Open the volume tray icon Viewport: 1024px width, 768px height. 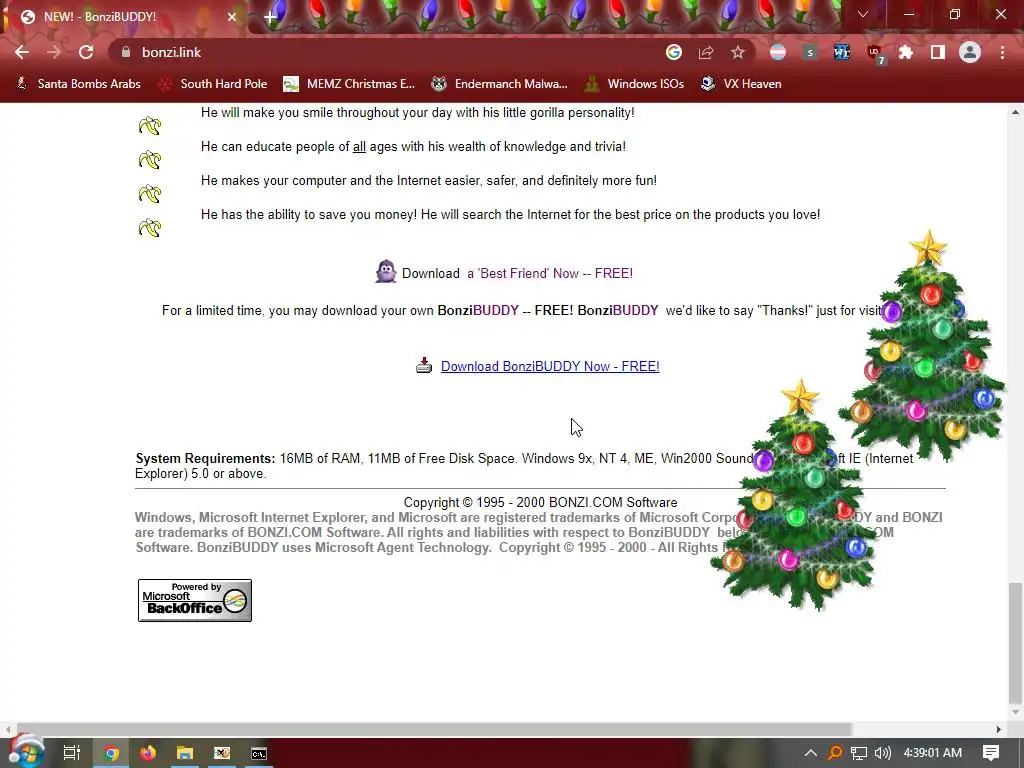point(883,753)
